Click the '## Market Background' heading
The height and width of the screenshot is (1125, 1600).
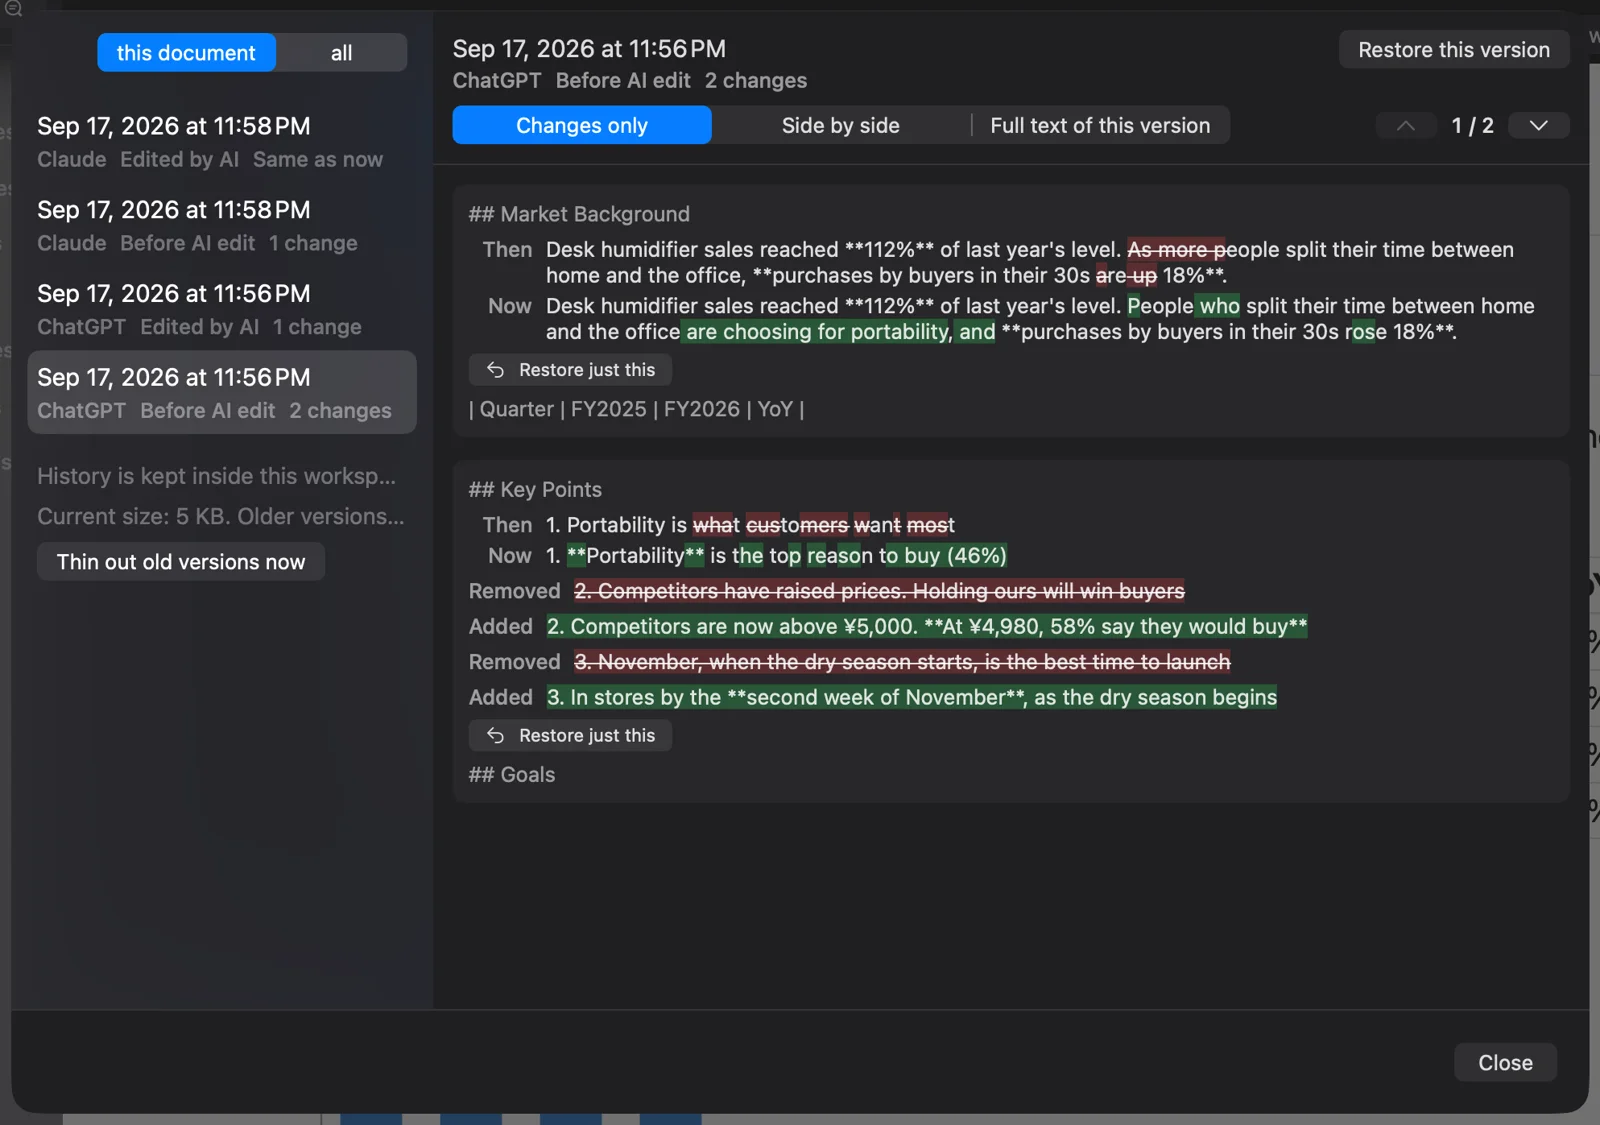pyautogui.click(x=579, y=214)
